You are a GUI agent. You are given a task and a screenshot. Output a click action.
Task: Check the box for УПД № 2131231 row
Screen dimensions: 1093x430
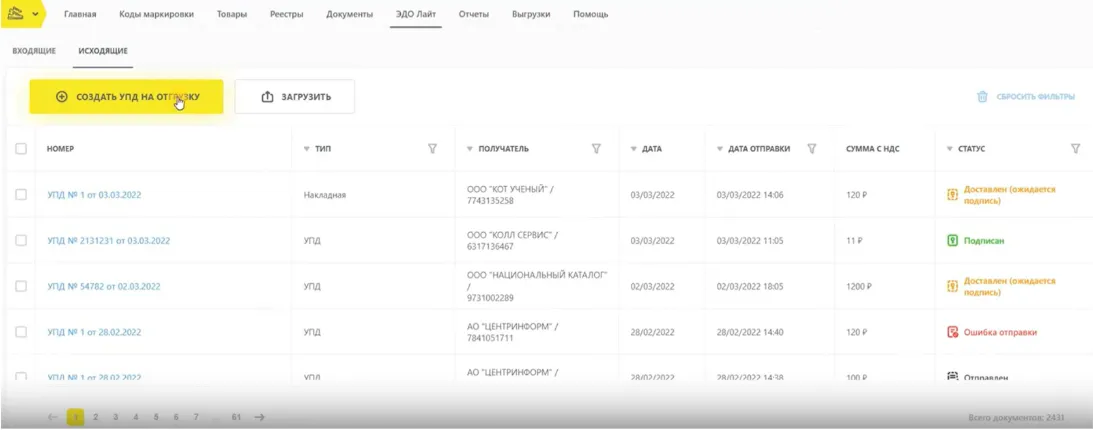click(21, 241)
